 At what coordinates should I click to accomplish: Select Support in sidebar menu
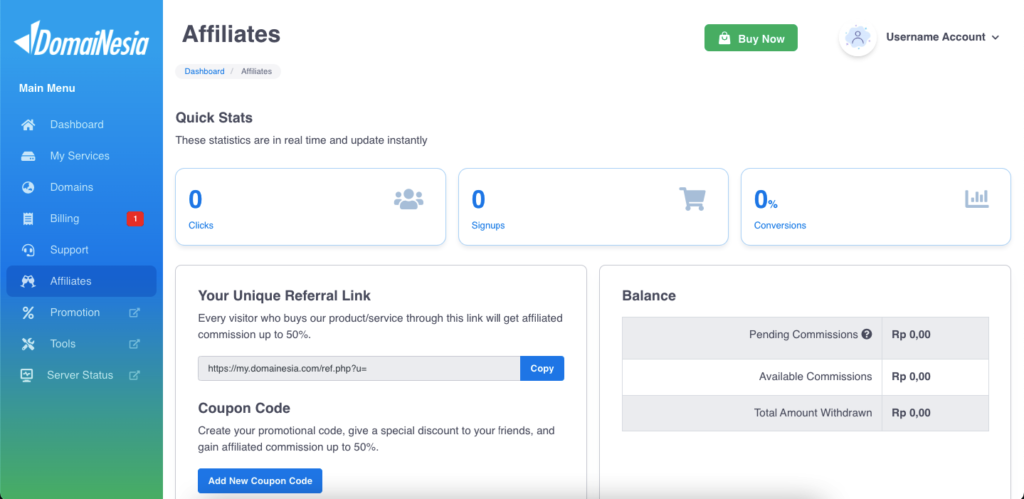pyautogui.click(x=82, y=250)
